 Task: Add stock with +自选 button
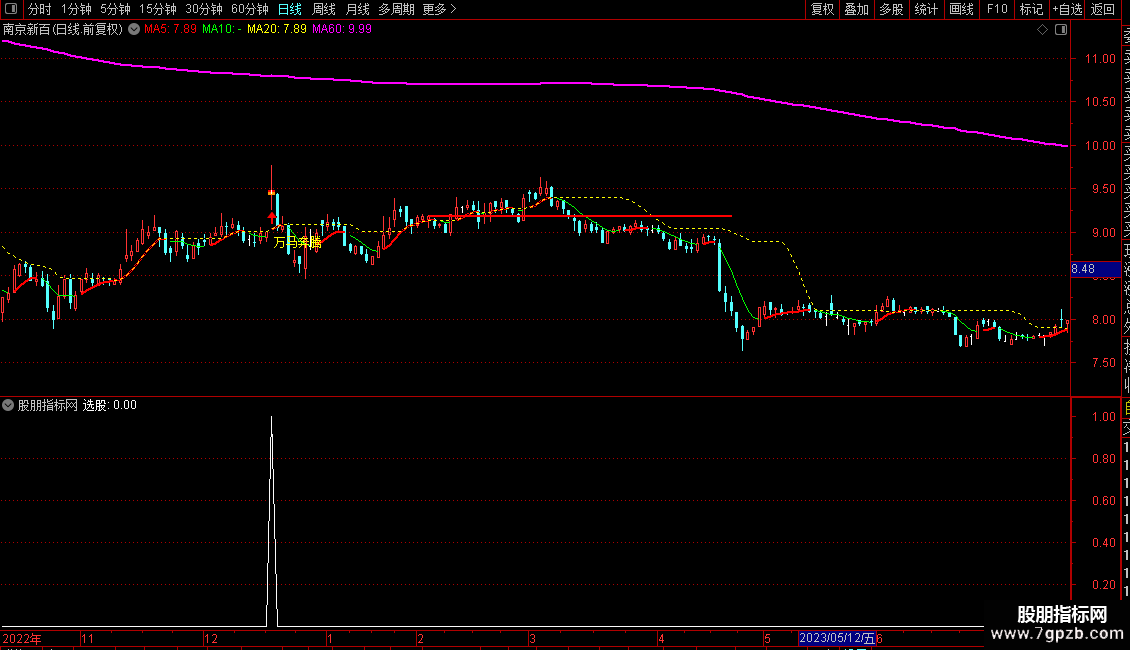point(1067,9)
